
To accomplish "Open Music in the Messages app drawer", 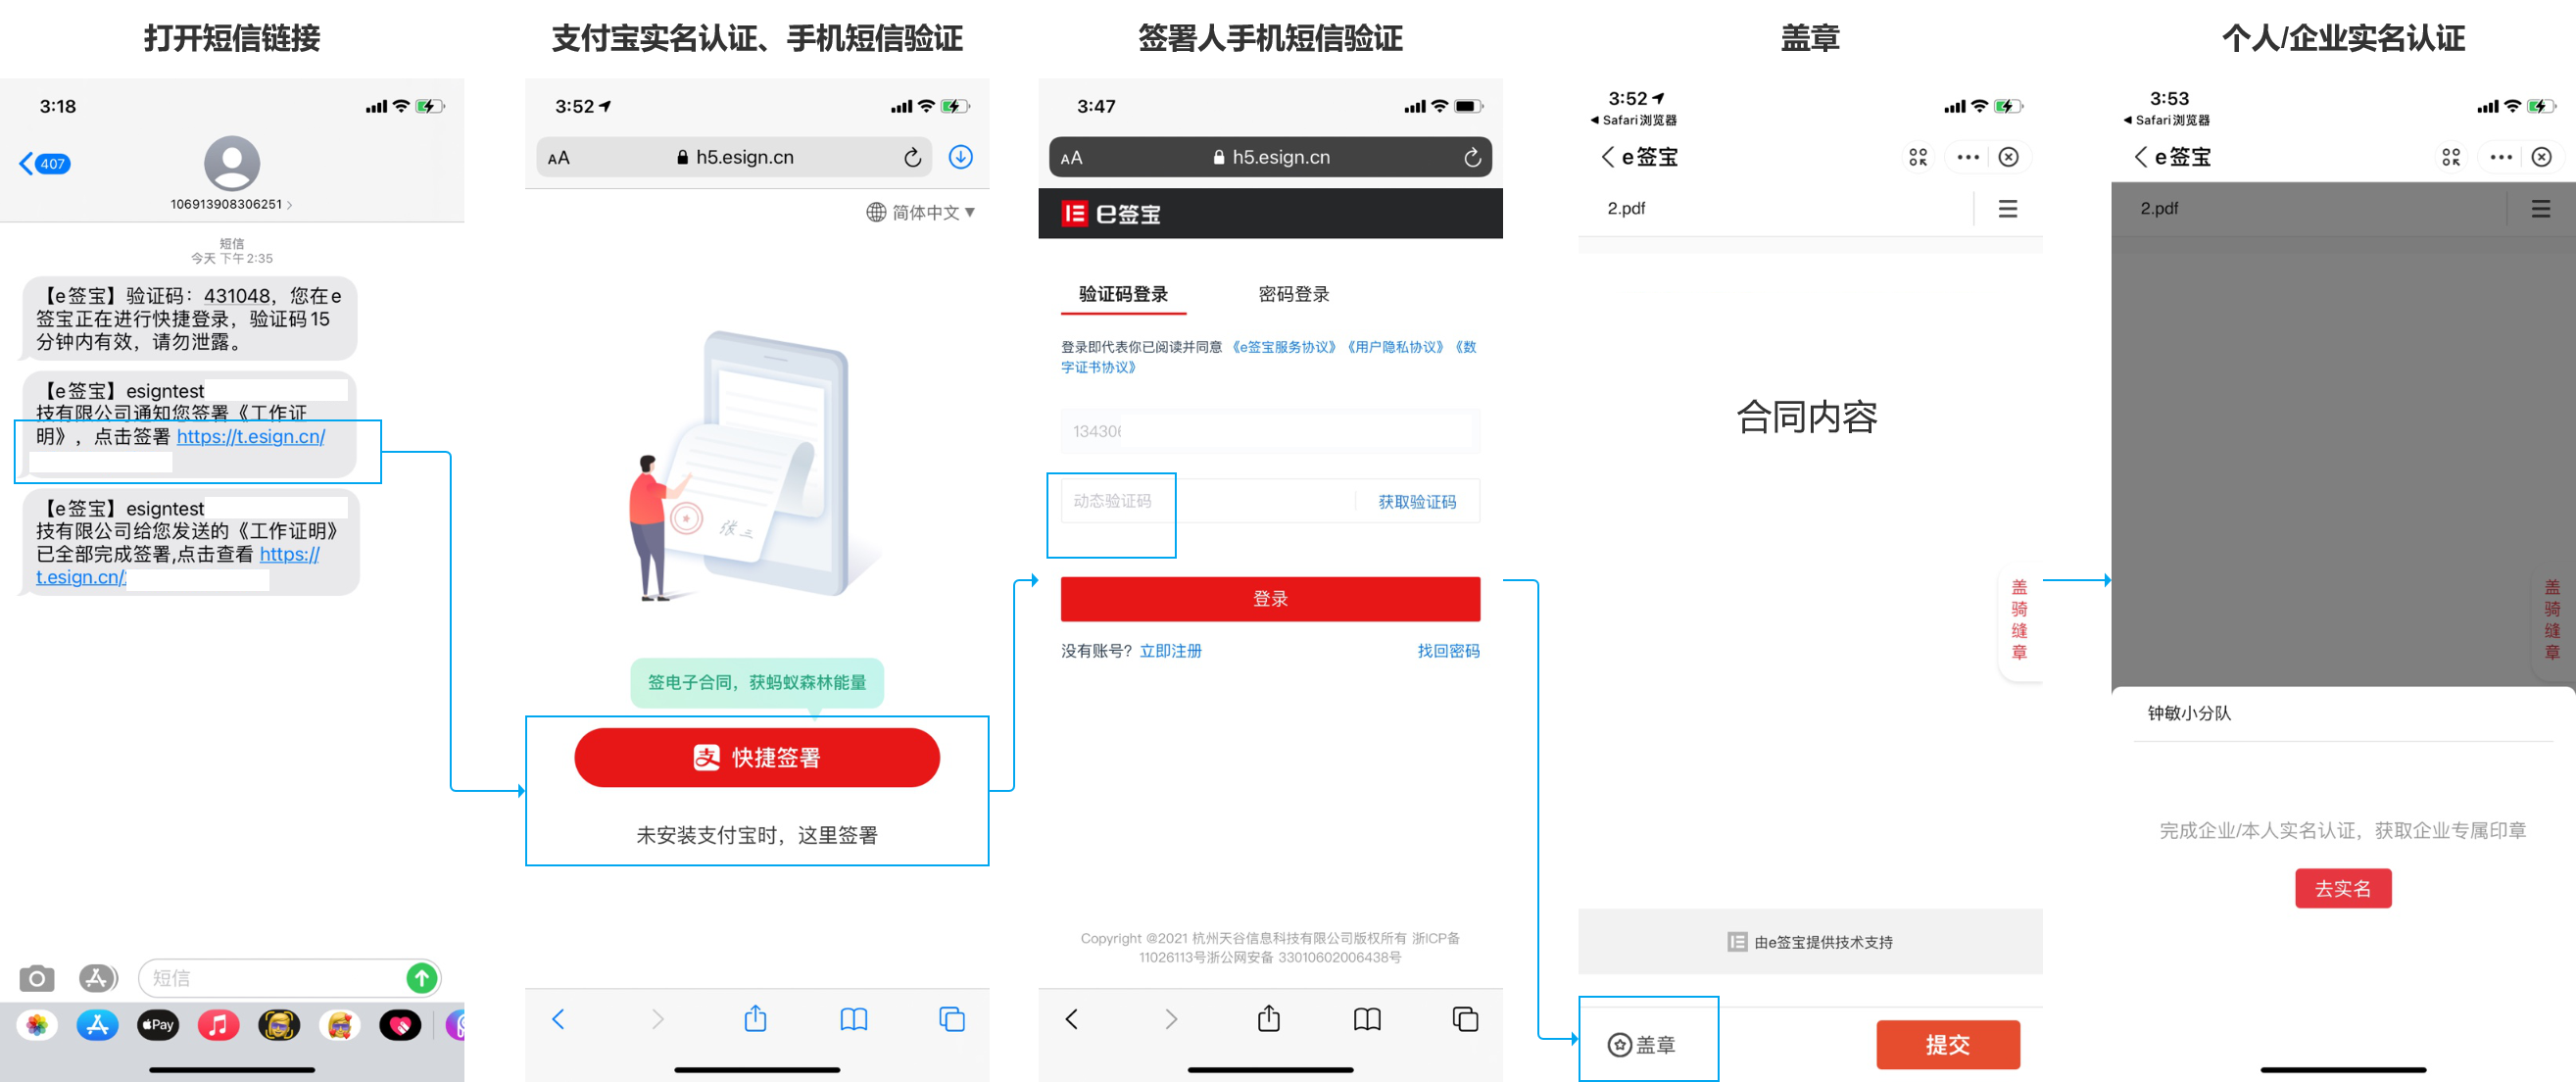I will [218, 1024].
